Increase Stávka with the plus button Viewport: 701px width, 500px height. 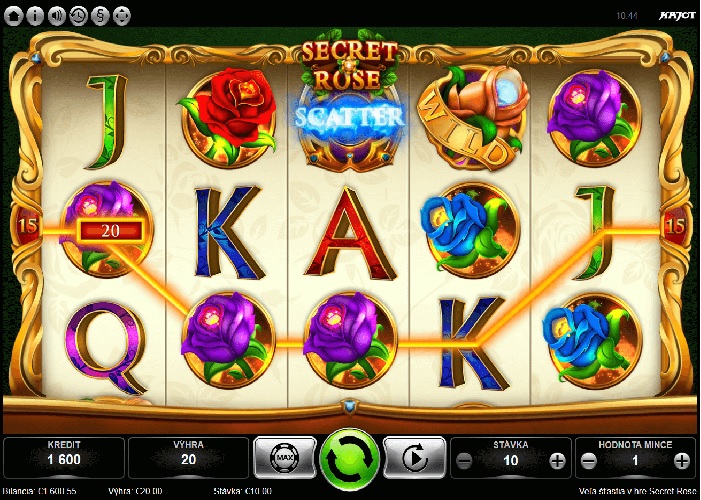pos(557,461)
